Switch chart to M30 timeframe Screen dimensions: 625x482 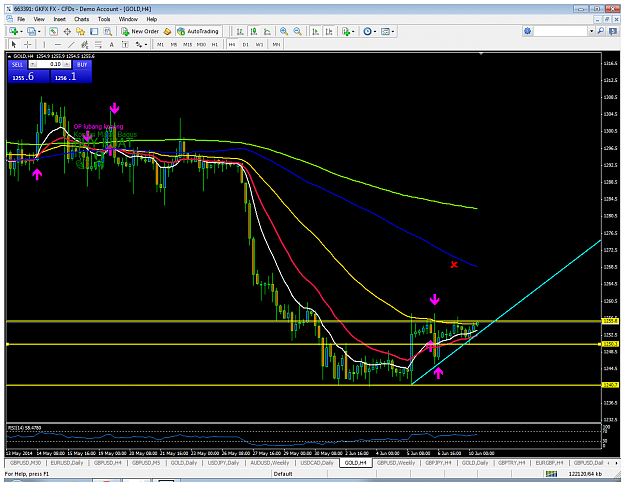pos(201,45)
